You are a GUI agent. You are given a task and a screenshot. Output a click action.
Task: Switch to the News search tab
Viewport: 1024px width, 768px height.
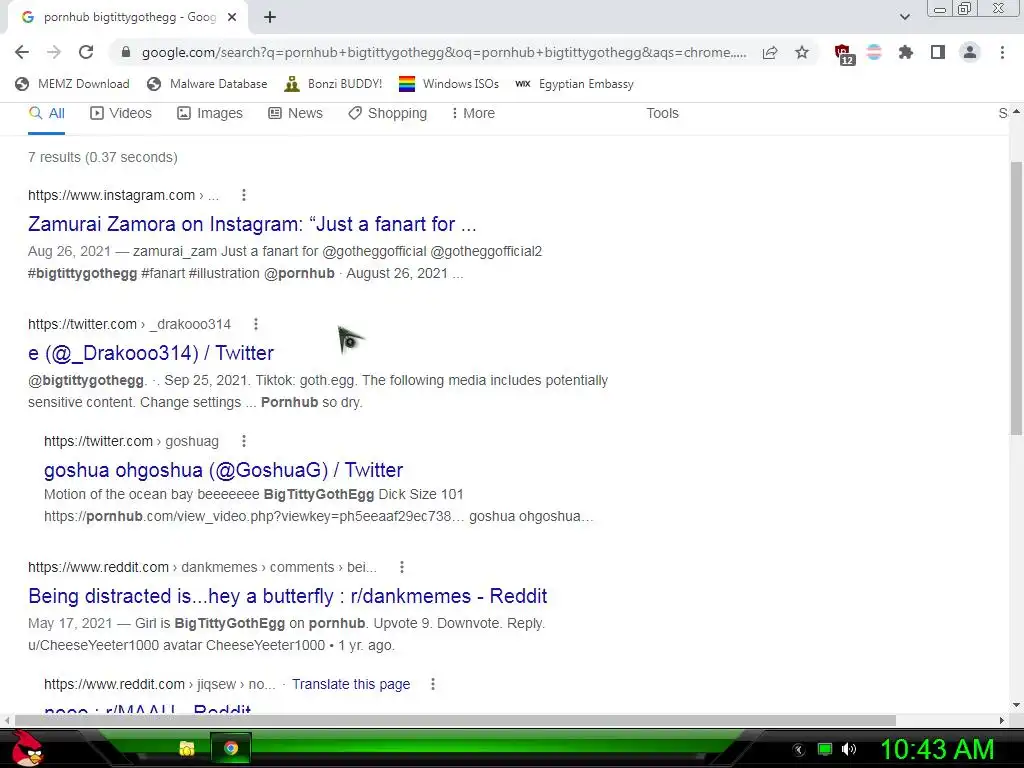pos(295,113)
